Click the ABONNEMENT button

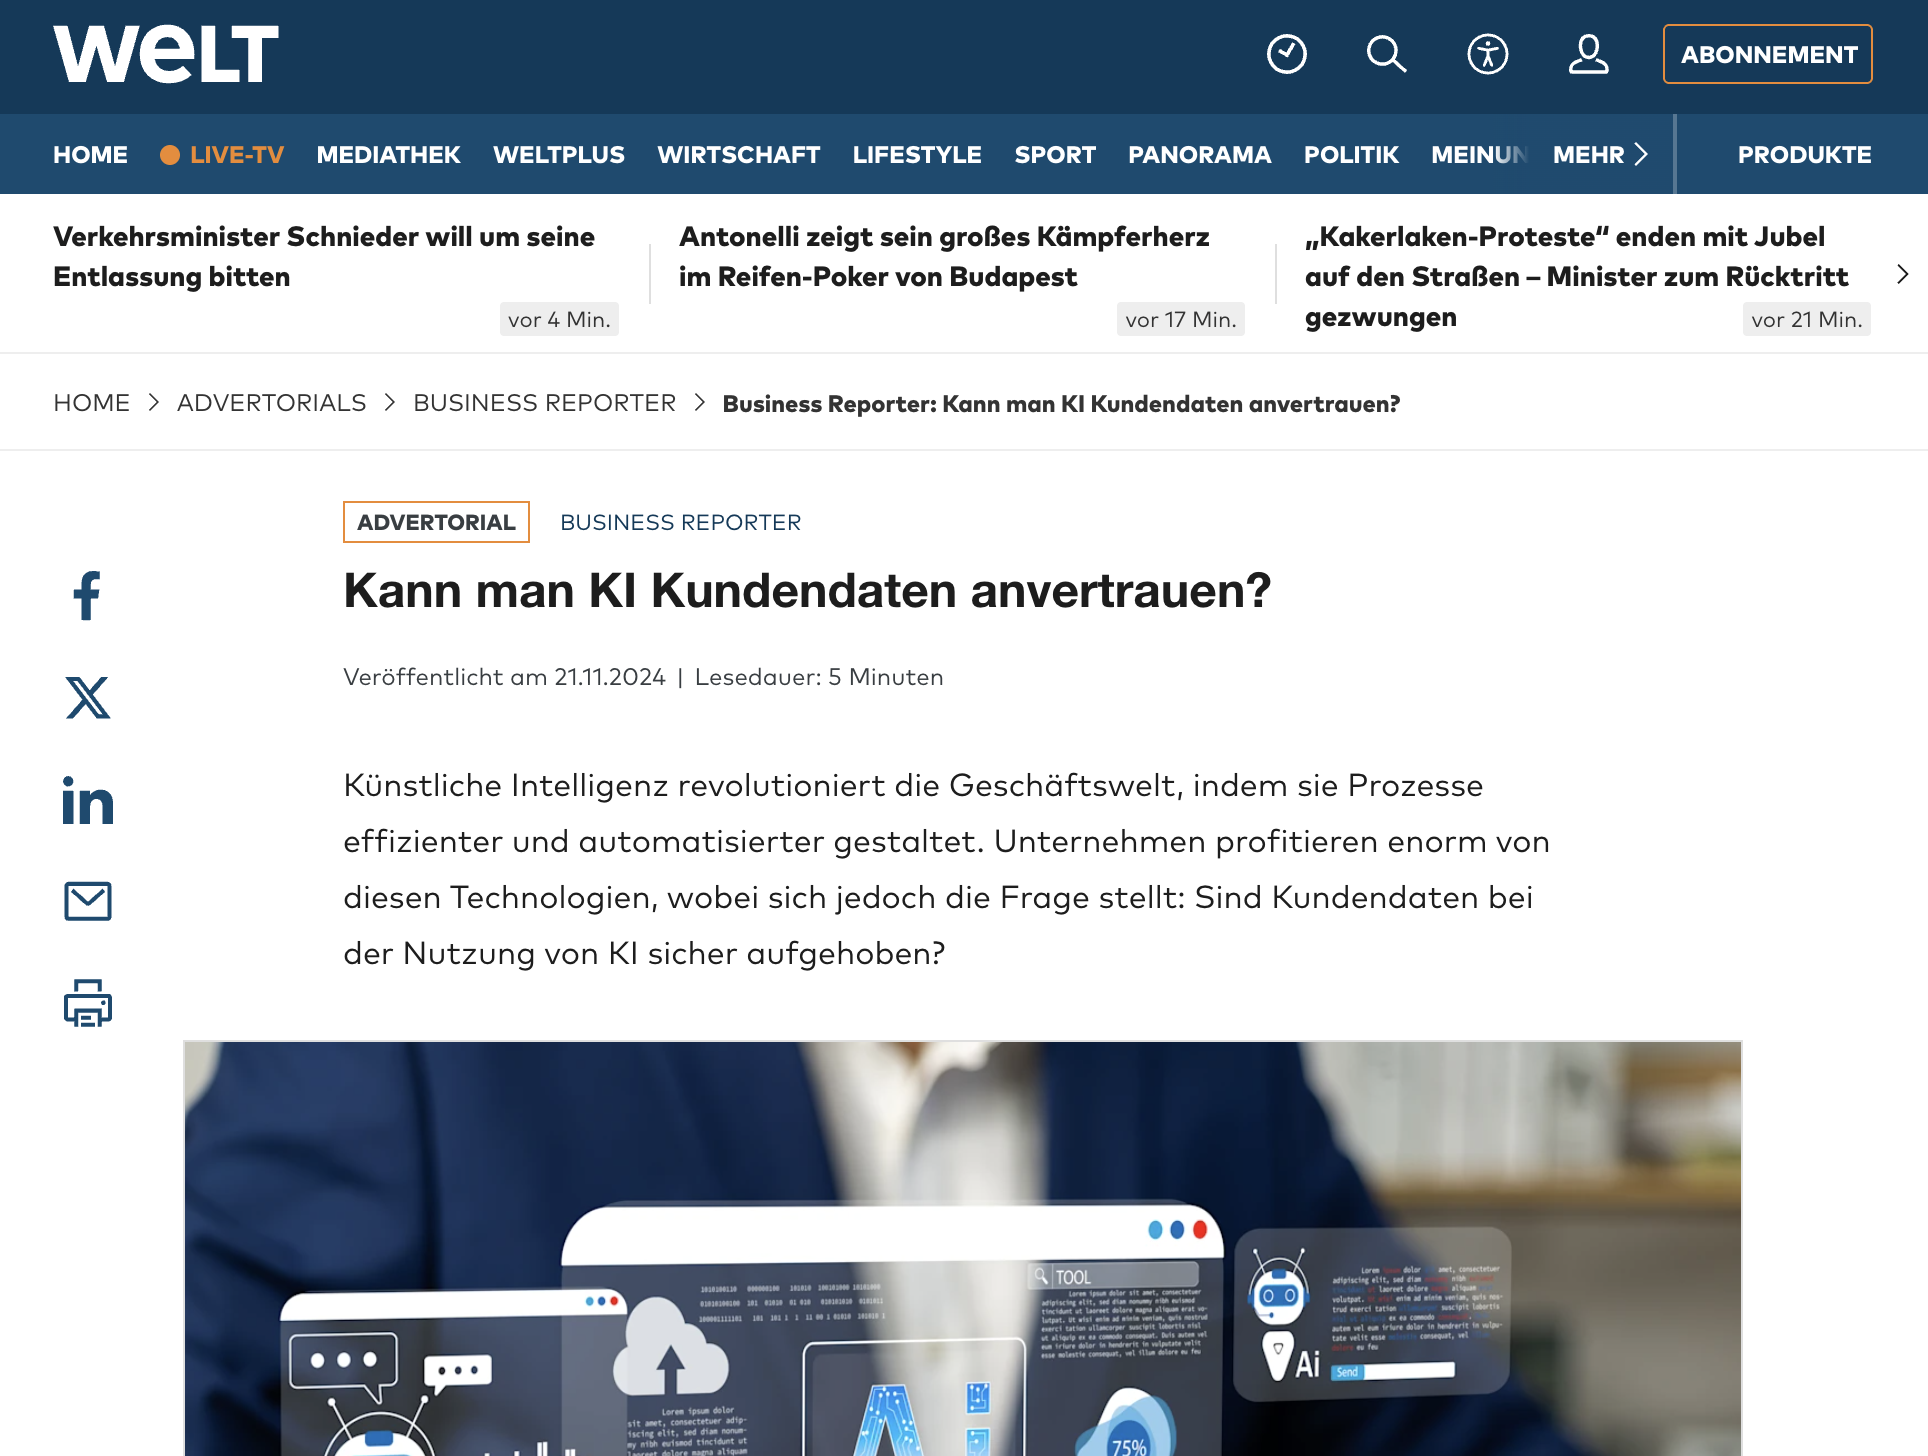coord(1768,54)
